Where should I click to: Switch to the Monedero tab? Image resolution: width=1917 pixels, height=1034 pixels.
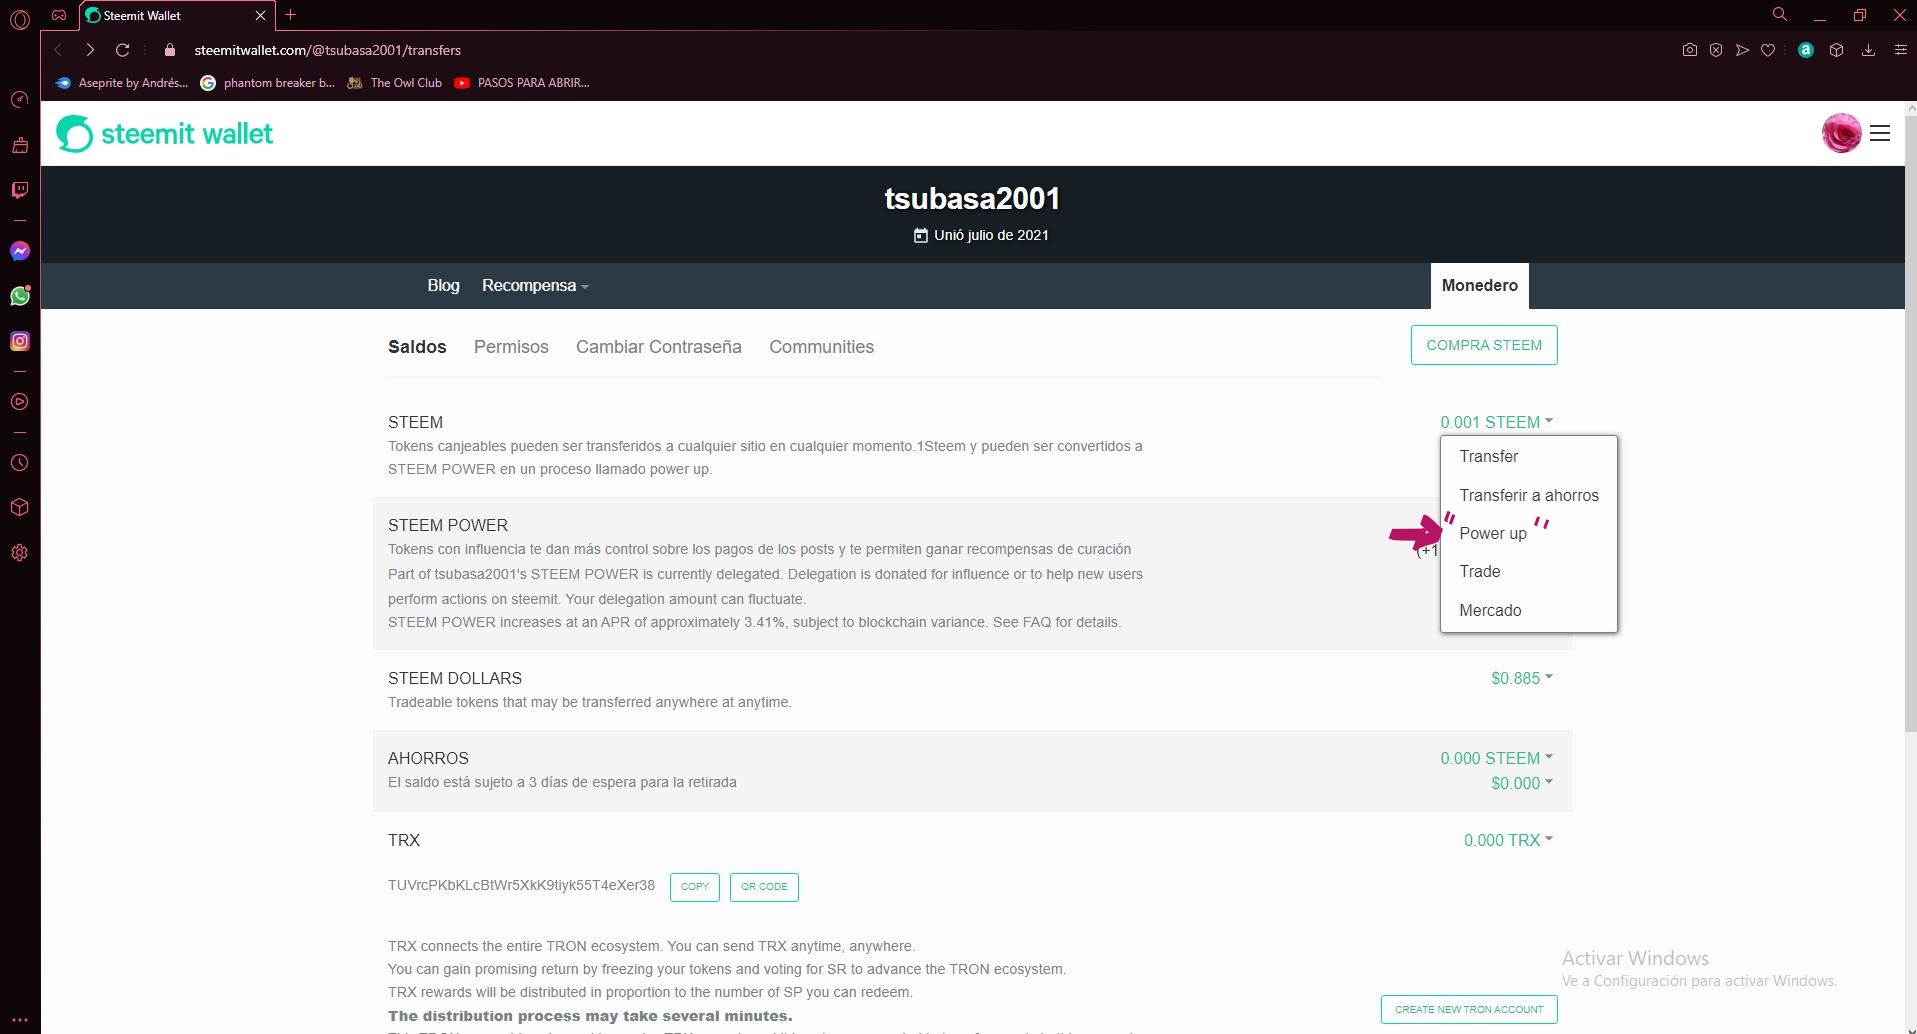coord(1479,286)
